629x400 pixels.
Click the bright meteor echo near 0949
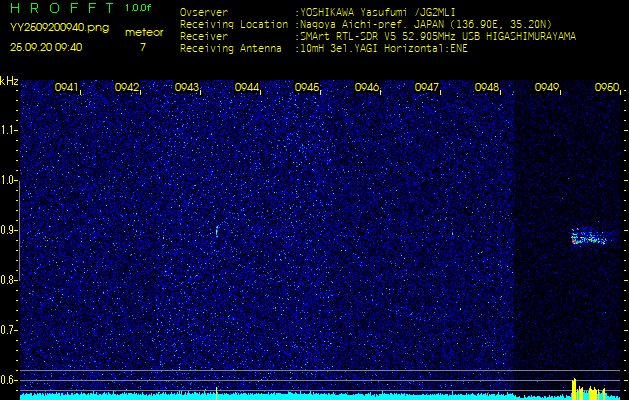point(589,237)
